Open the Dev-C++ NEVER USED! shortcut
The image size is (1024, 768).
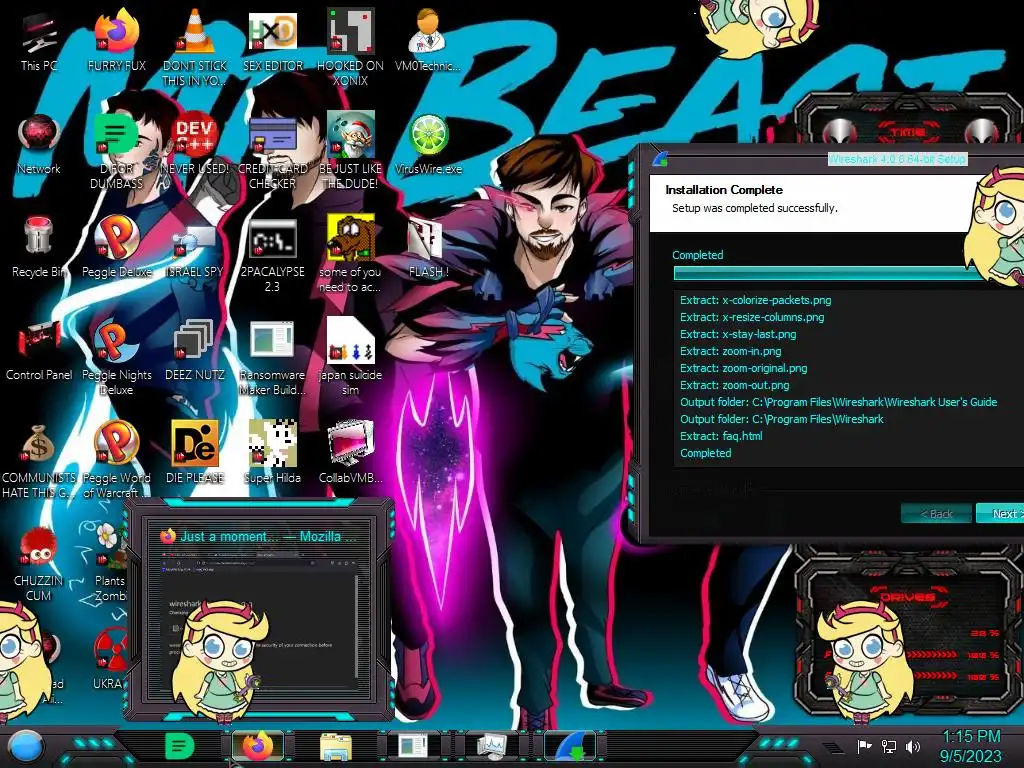[195, 144]
